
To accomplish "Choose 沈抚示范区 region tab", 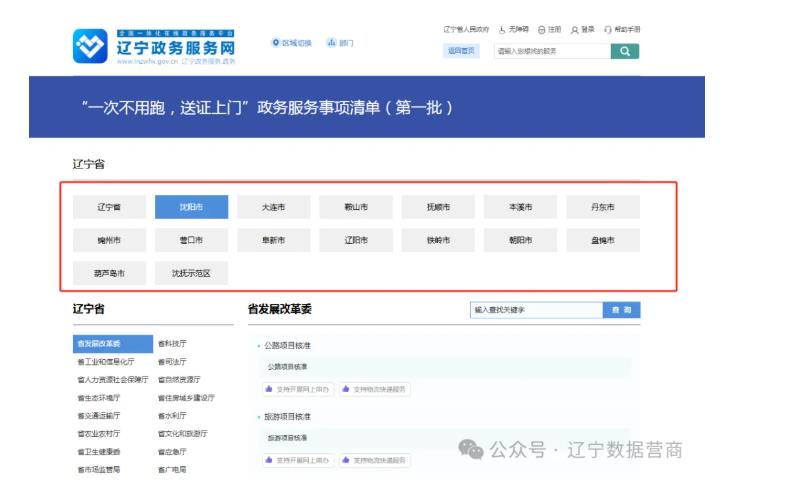I will click(191, 273).
